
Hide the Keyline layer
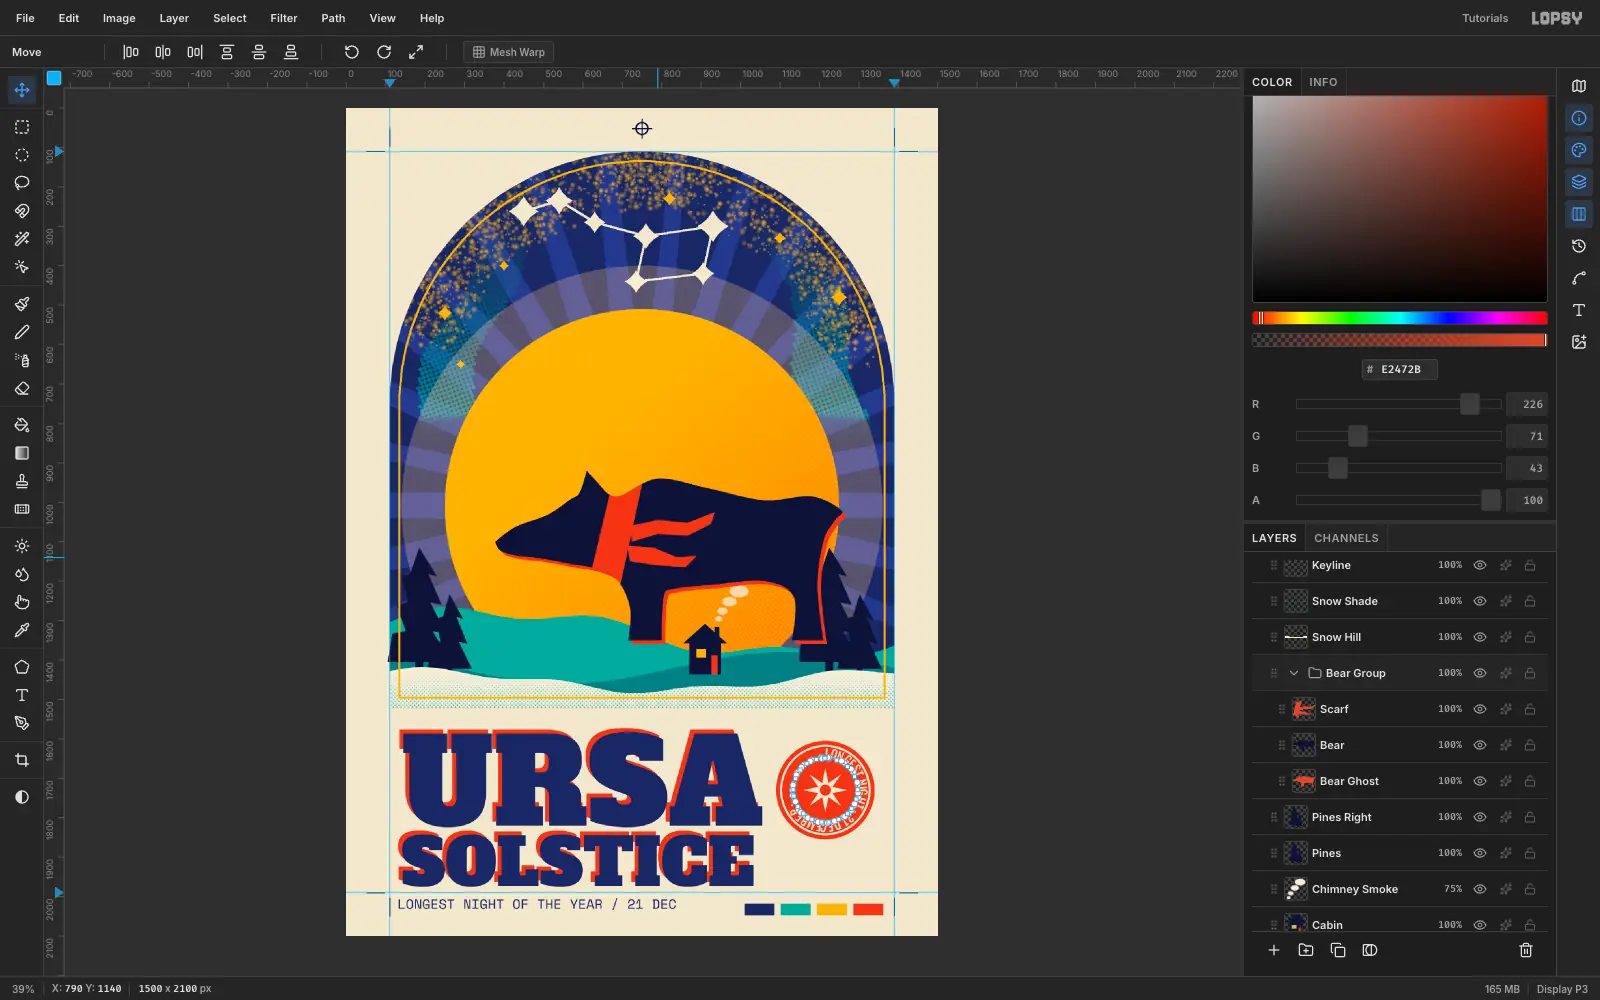coord(1480,565)
